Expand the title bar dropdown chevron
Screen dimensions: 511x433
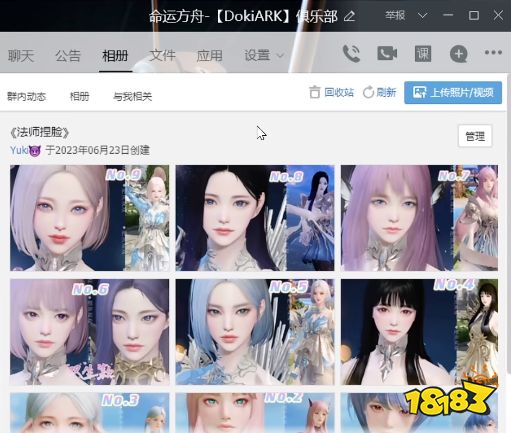point(422,16)
